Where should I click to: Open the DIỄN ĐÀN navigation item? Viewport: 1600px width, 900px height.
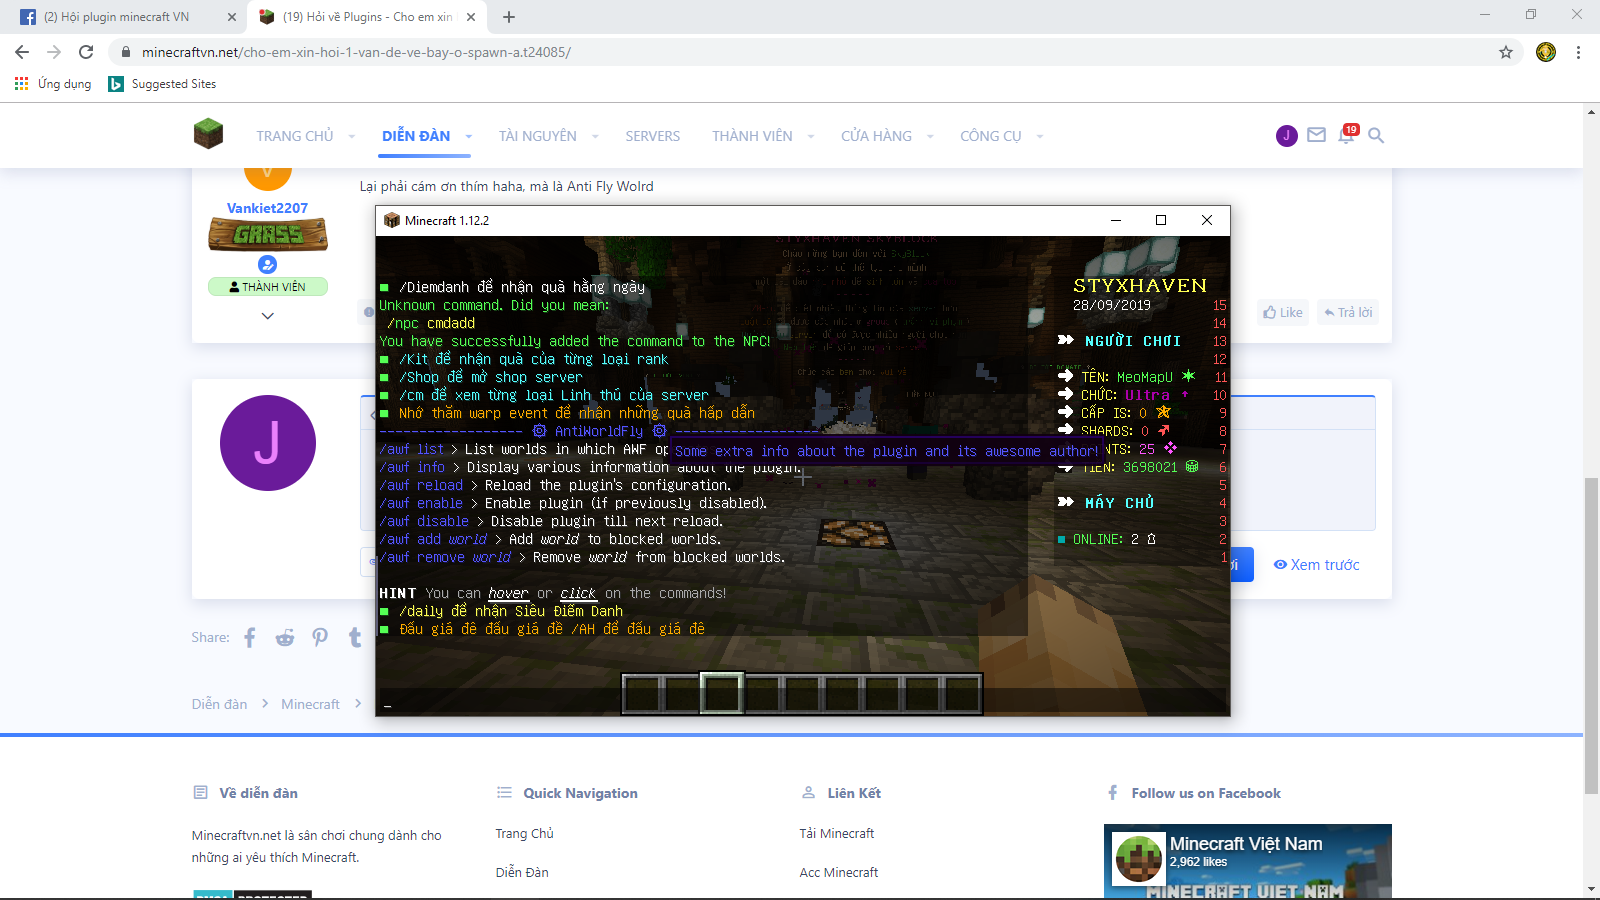[416, 136]
